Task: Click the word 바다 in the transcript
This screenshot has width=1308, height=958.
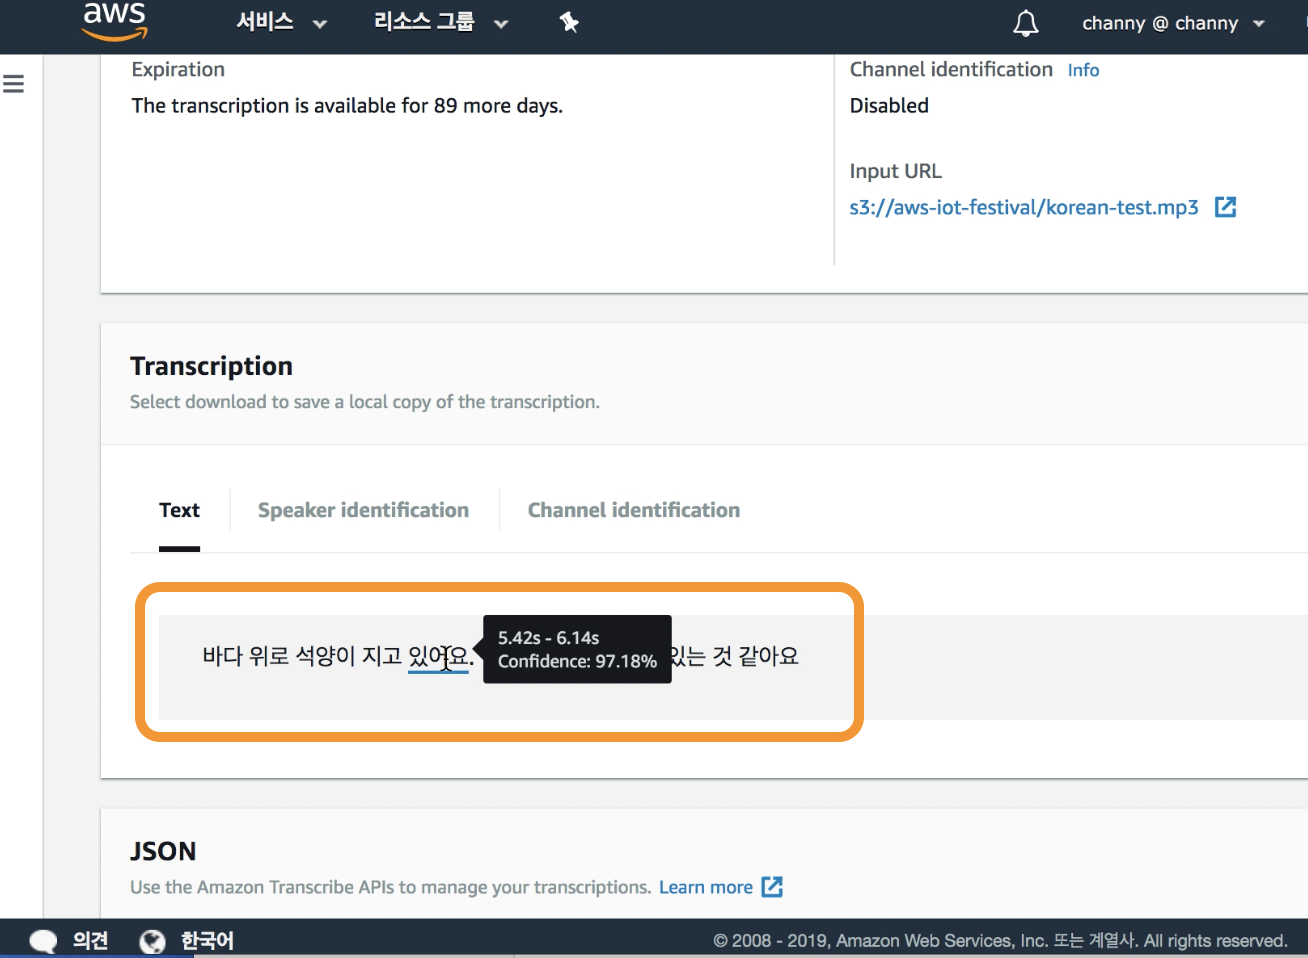Action: [222, 657]
